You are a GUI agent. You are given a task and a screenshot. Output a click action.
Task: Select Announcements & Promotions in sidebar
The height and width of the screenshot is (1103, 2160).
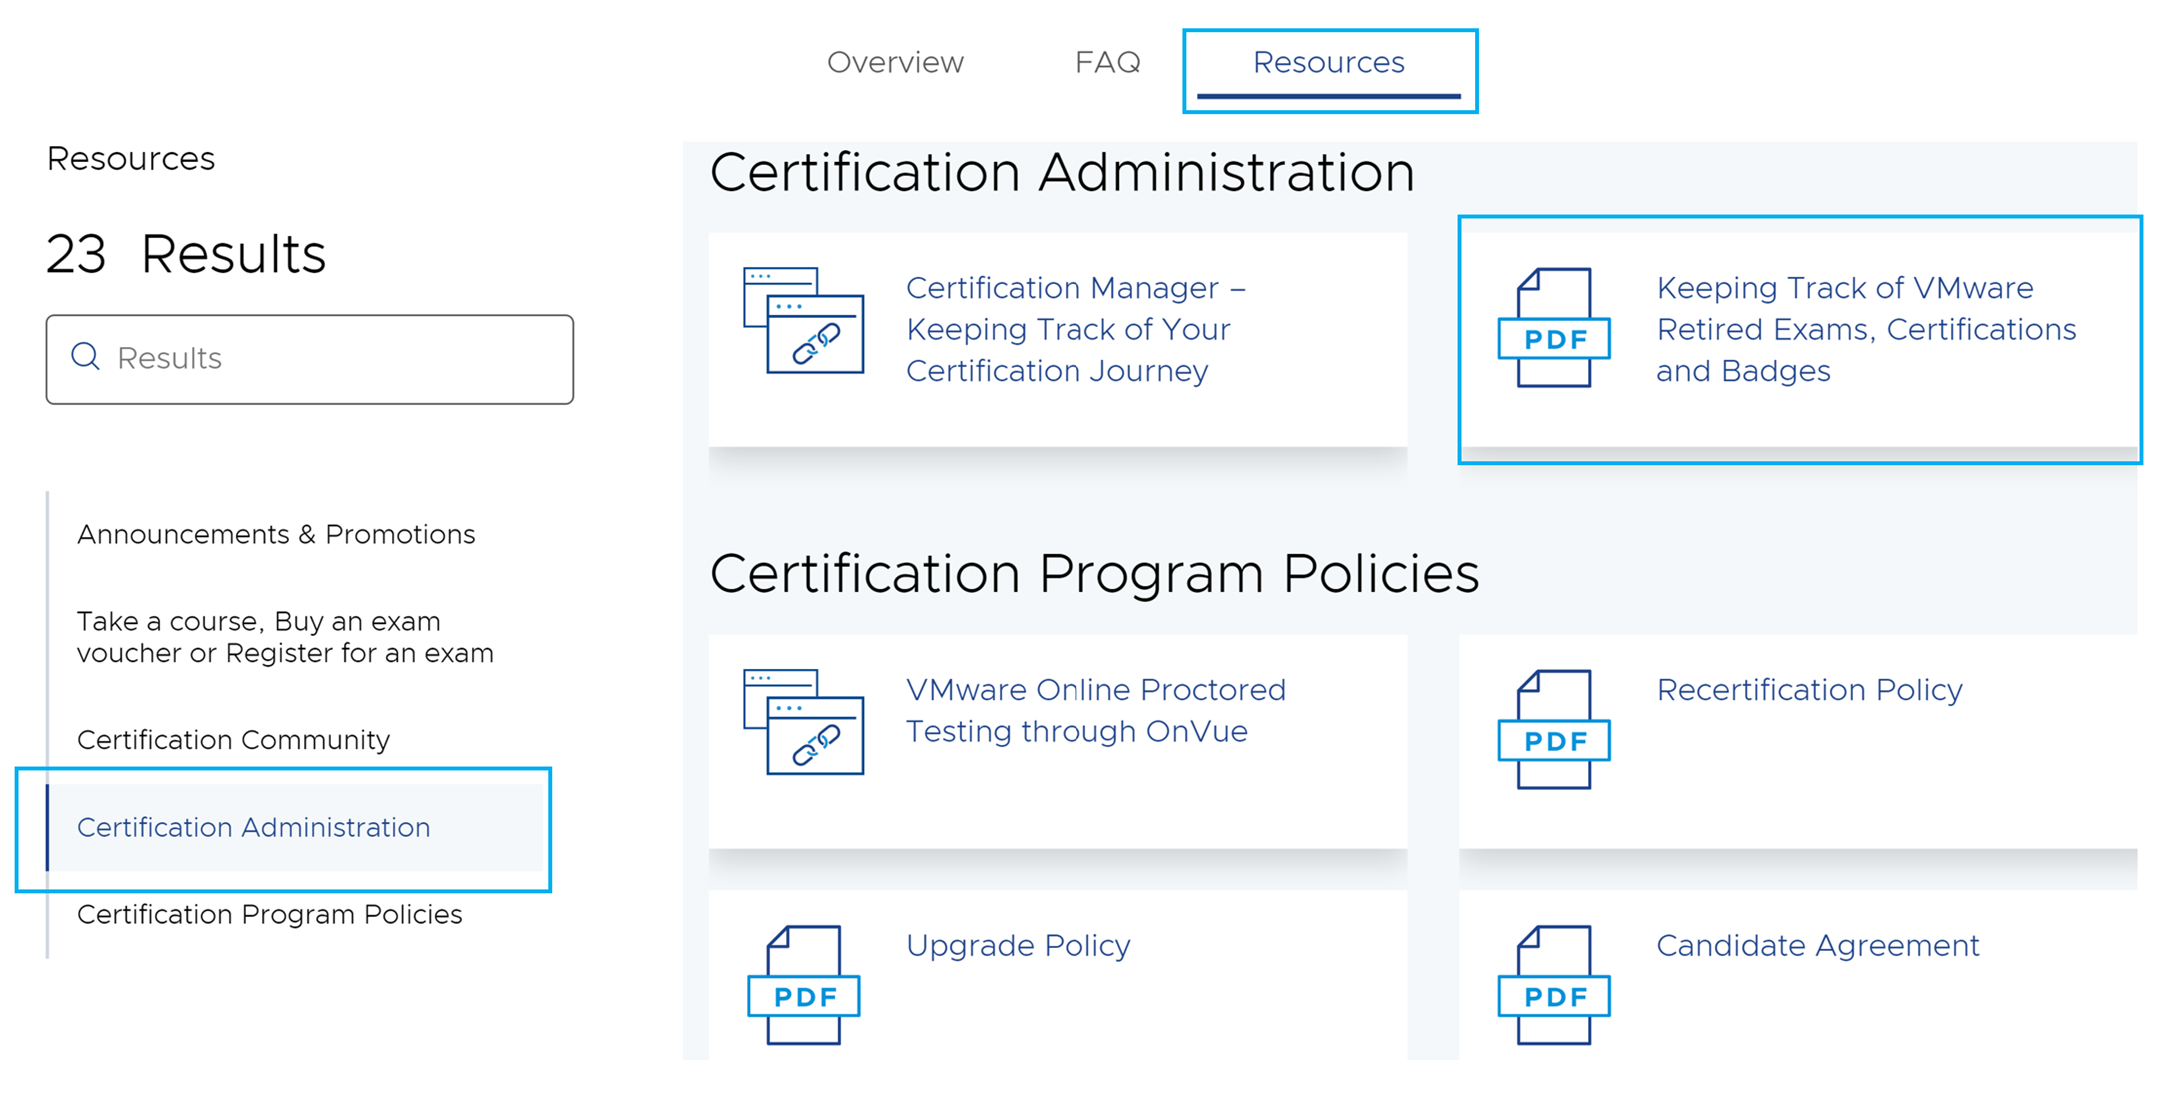pos(276,534)
